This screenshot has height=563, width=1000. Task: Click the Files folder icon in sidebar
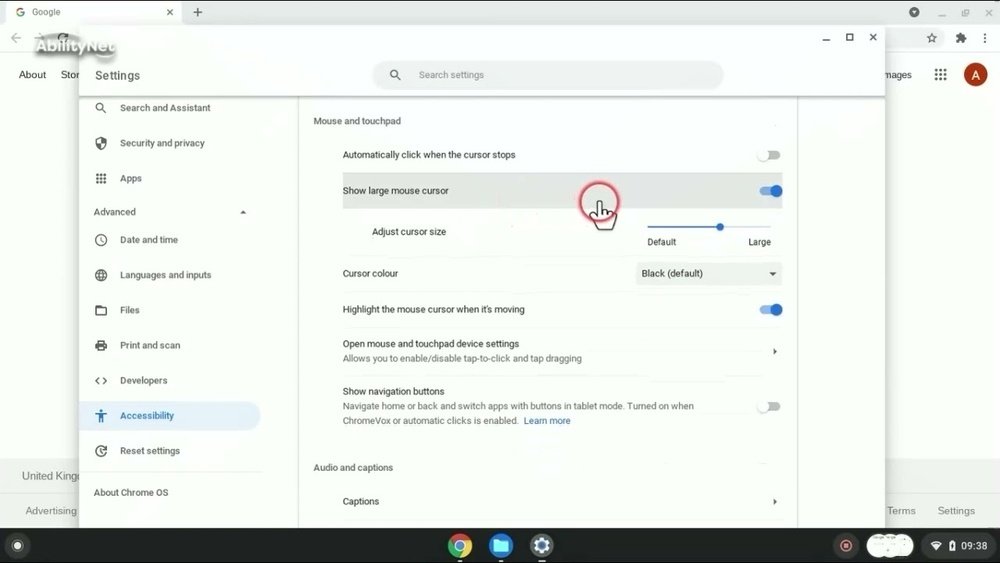[x=101, y=310]
